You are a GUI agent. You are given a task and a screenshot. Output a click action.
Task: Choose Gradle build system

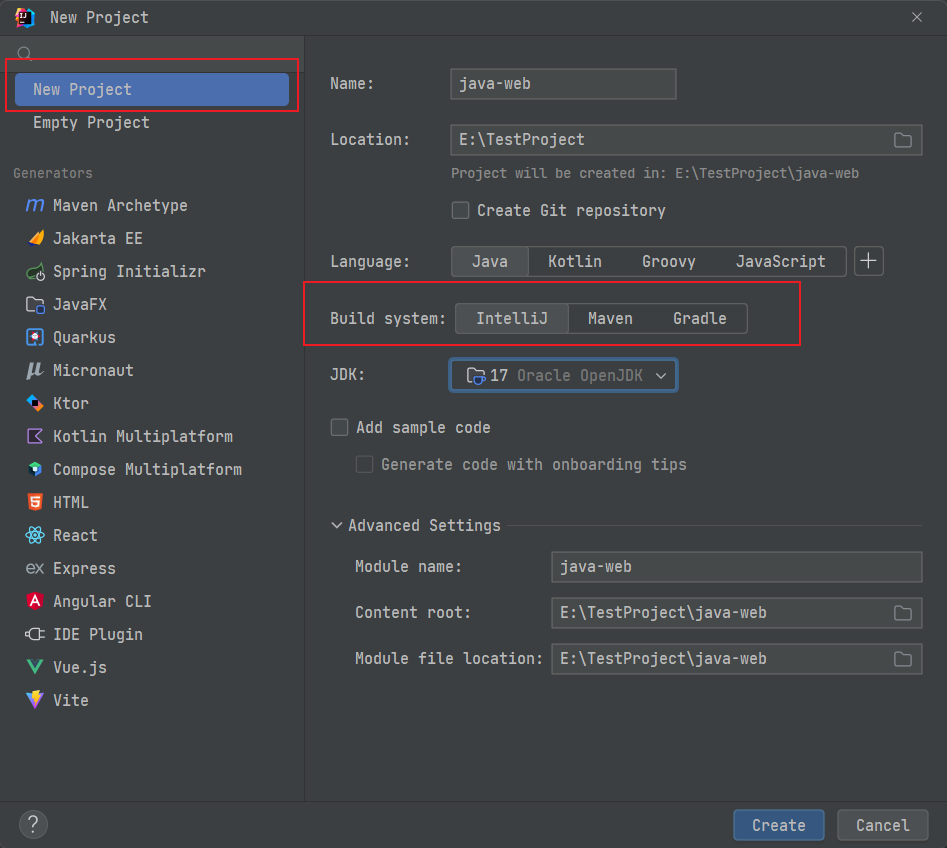pyautogui.click(x=699, y=318)
